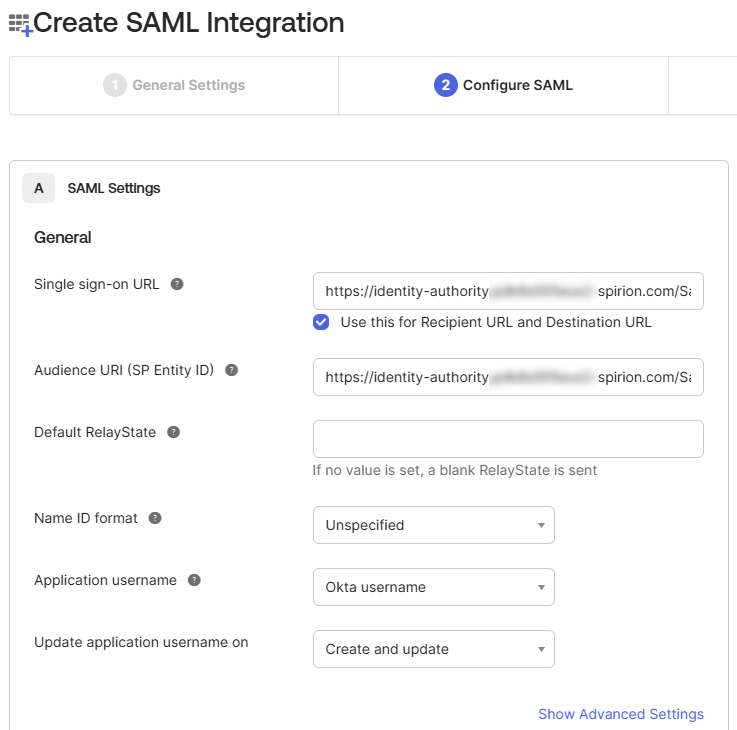Screen dimensions: 737x730
Task: Expand Update application username on dropdown
Action: 433,649
